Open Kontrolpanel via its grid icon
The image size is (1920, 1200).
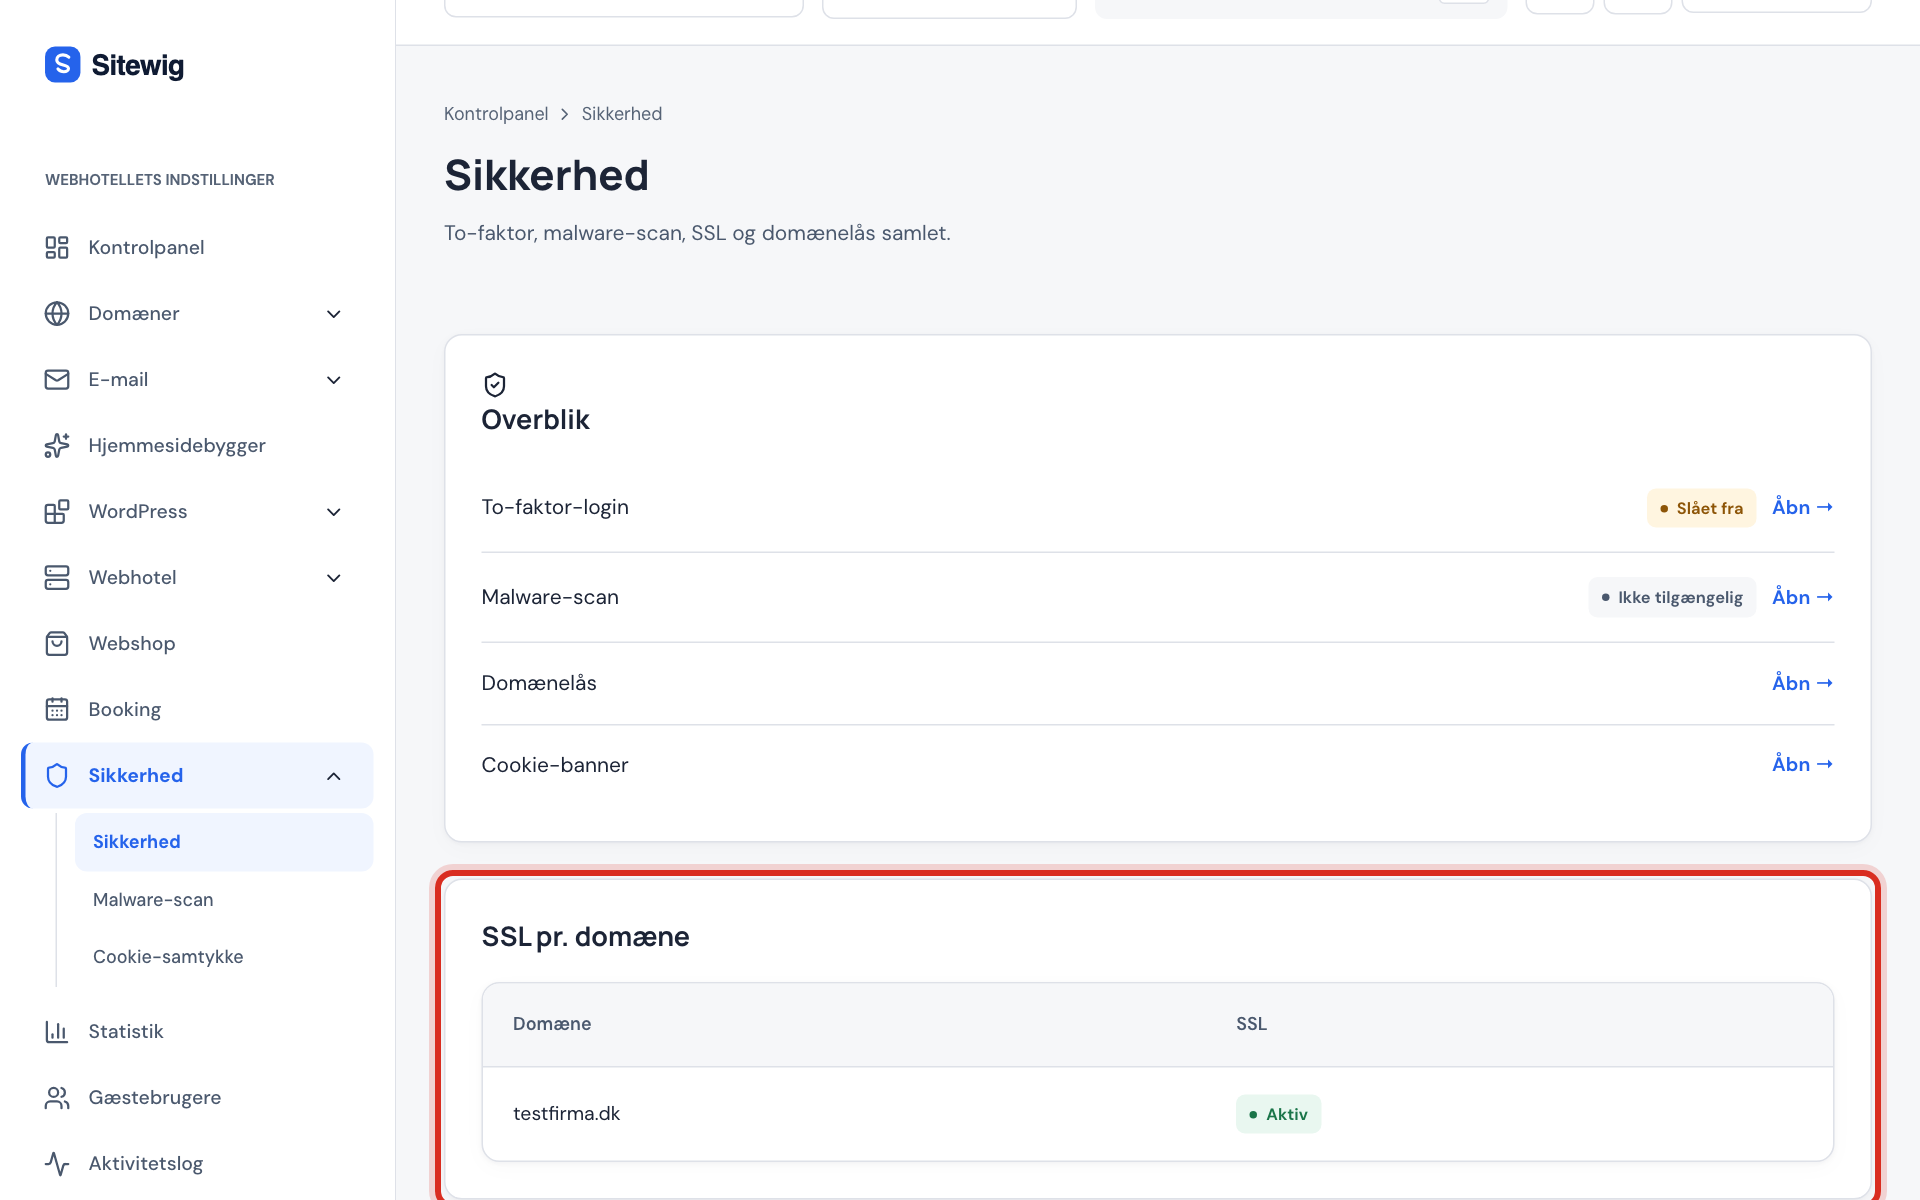click(57, 247)
